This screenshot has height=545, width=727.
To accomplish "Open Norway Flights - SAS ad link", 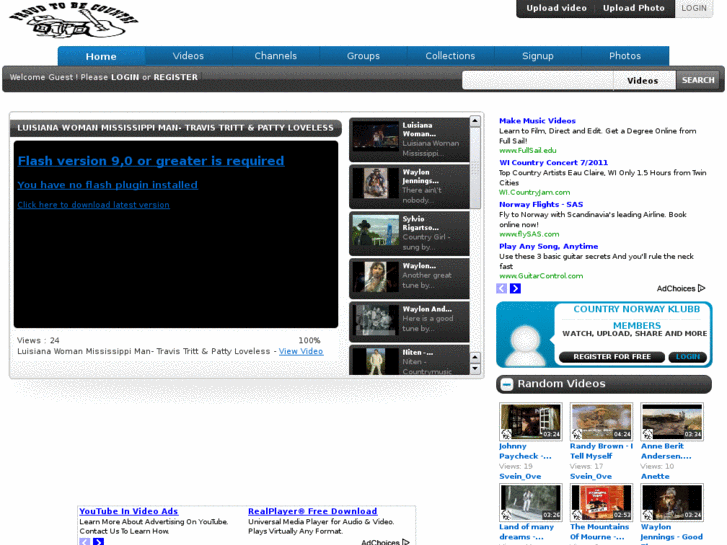I will [541, 204].
